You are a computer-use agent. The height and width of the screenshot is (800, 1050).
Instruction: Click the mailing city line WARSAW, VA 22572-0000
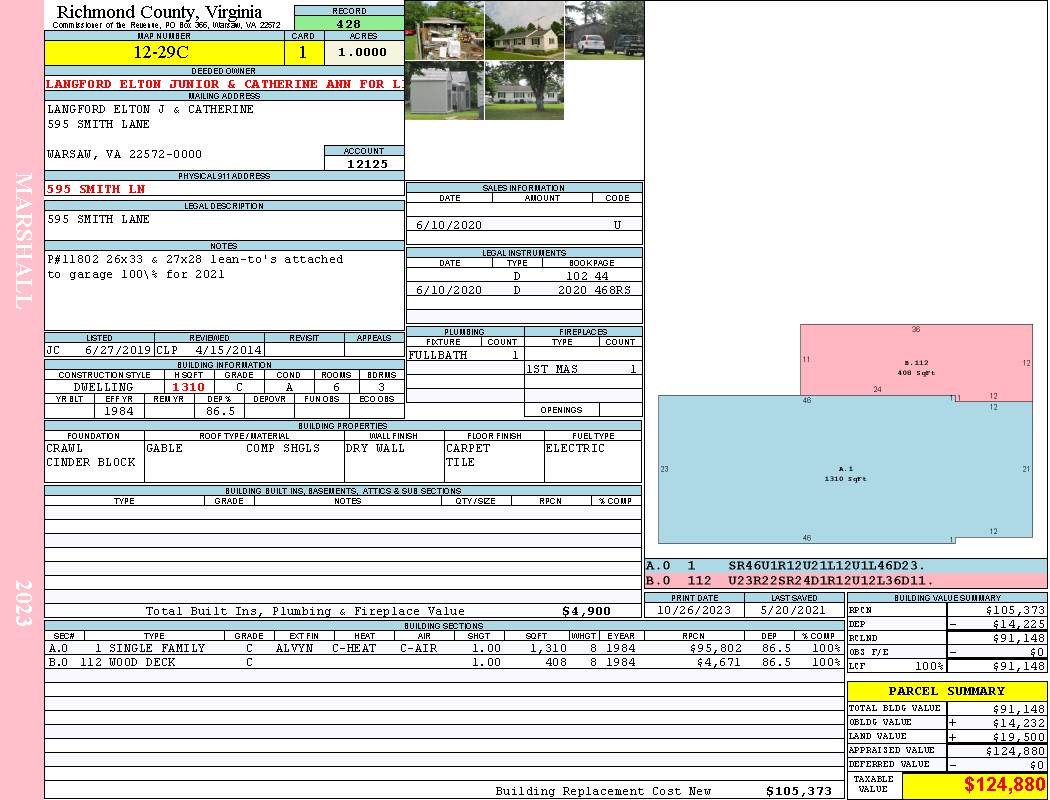point(124,154)
